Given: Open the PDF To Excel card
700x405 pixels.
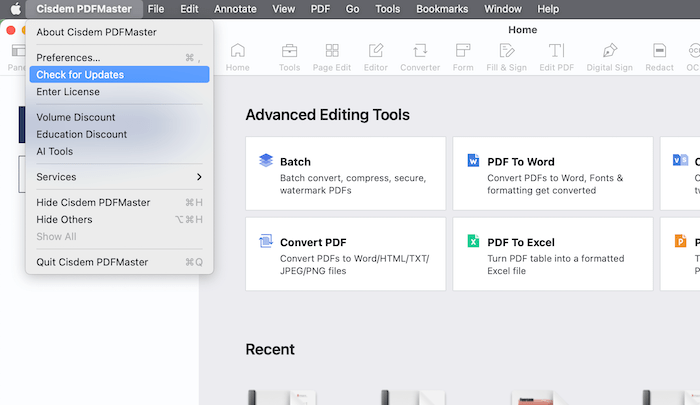Looking at the screenshot, I should pyautogui.click(x=553, y=254).
